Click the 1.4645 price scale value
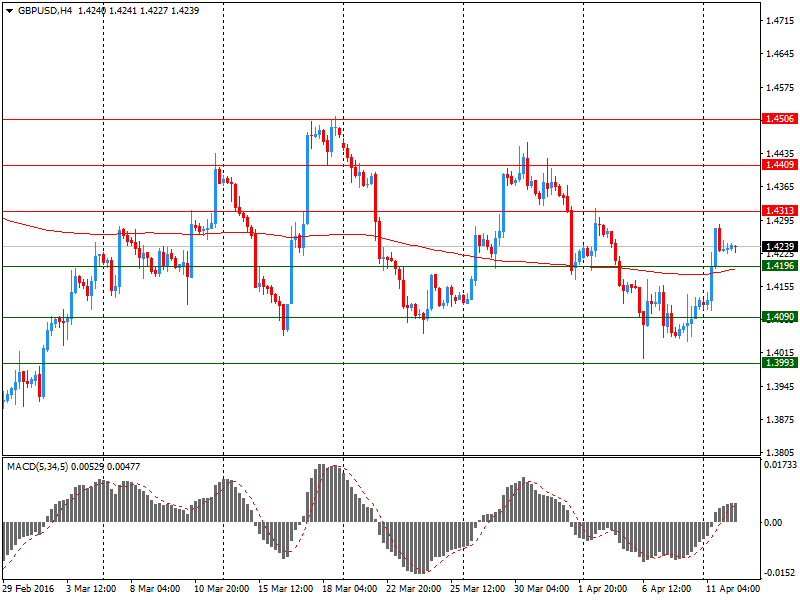This screenshot has width=800, height=600. 780,54
